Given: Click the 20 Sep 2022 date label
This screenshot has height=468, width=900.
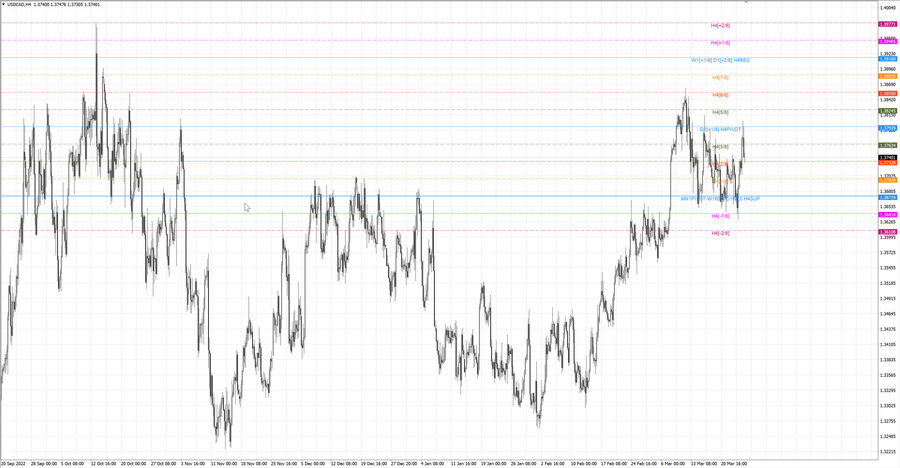Looking at the screenshot, I should coord(13,463).
